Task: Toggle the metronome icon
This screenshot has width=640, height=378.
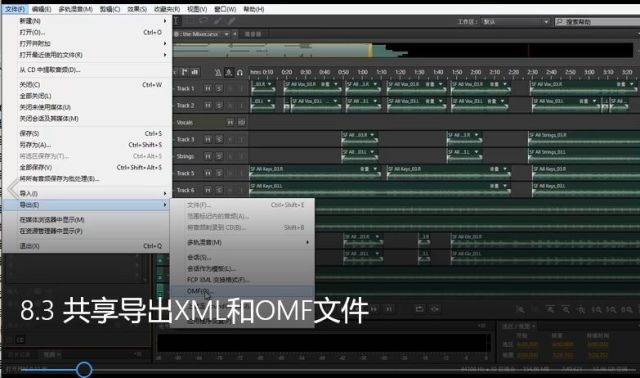Action: click(x=218, y=73)
